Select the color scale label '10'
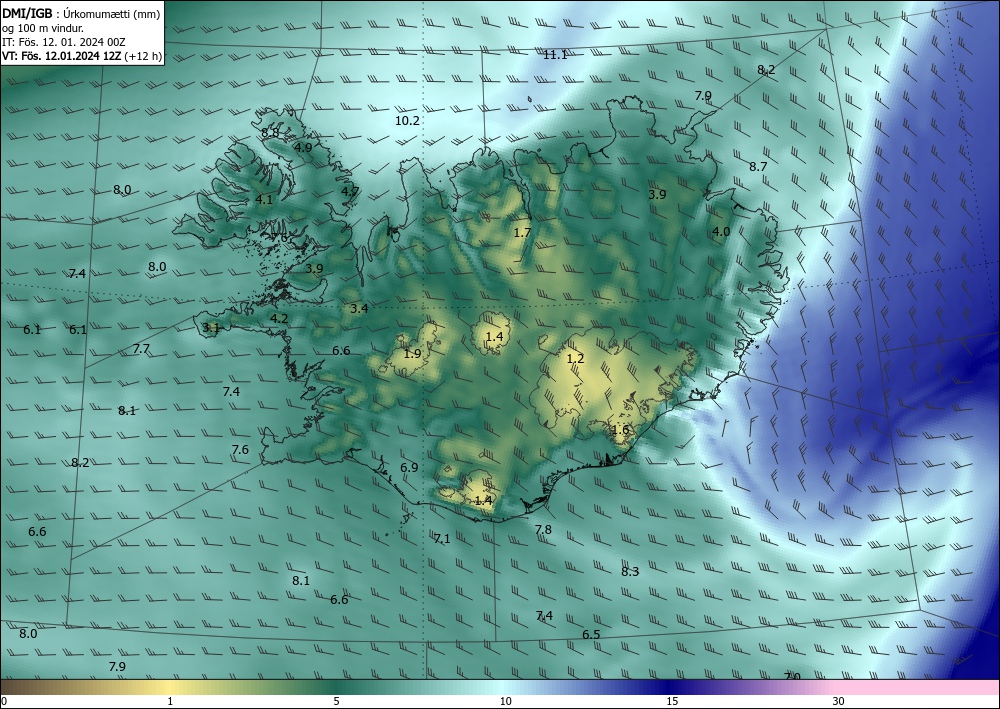Viewport: 1000px width, 709px height. 505,701
